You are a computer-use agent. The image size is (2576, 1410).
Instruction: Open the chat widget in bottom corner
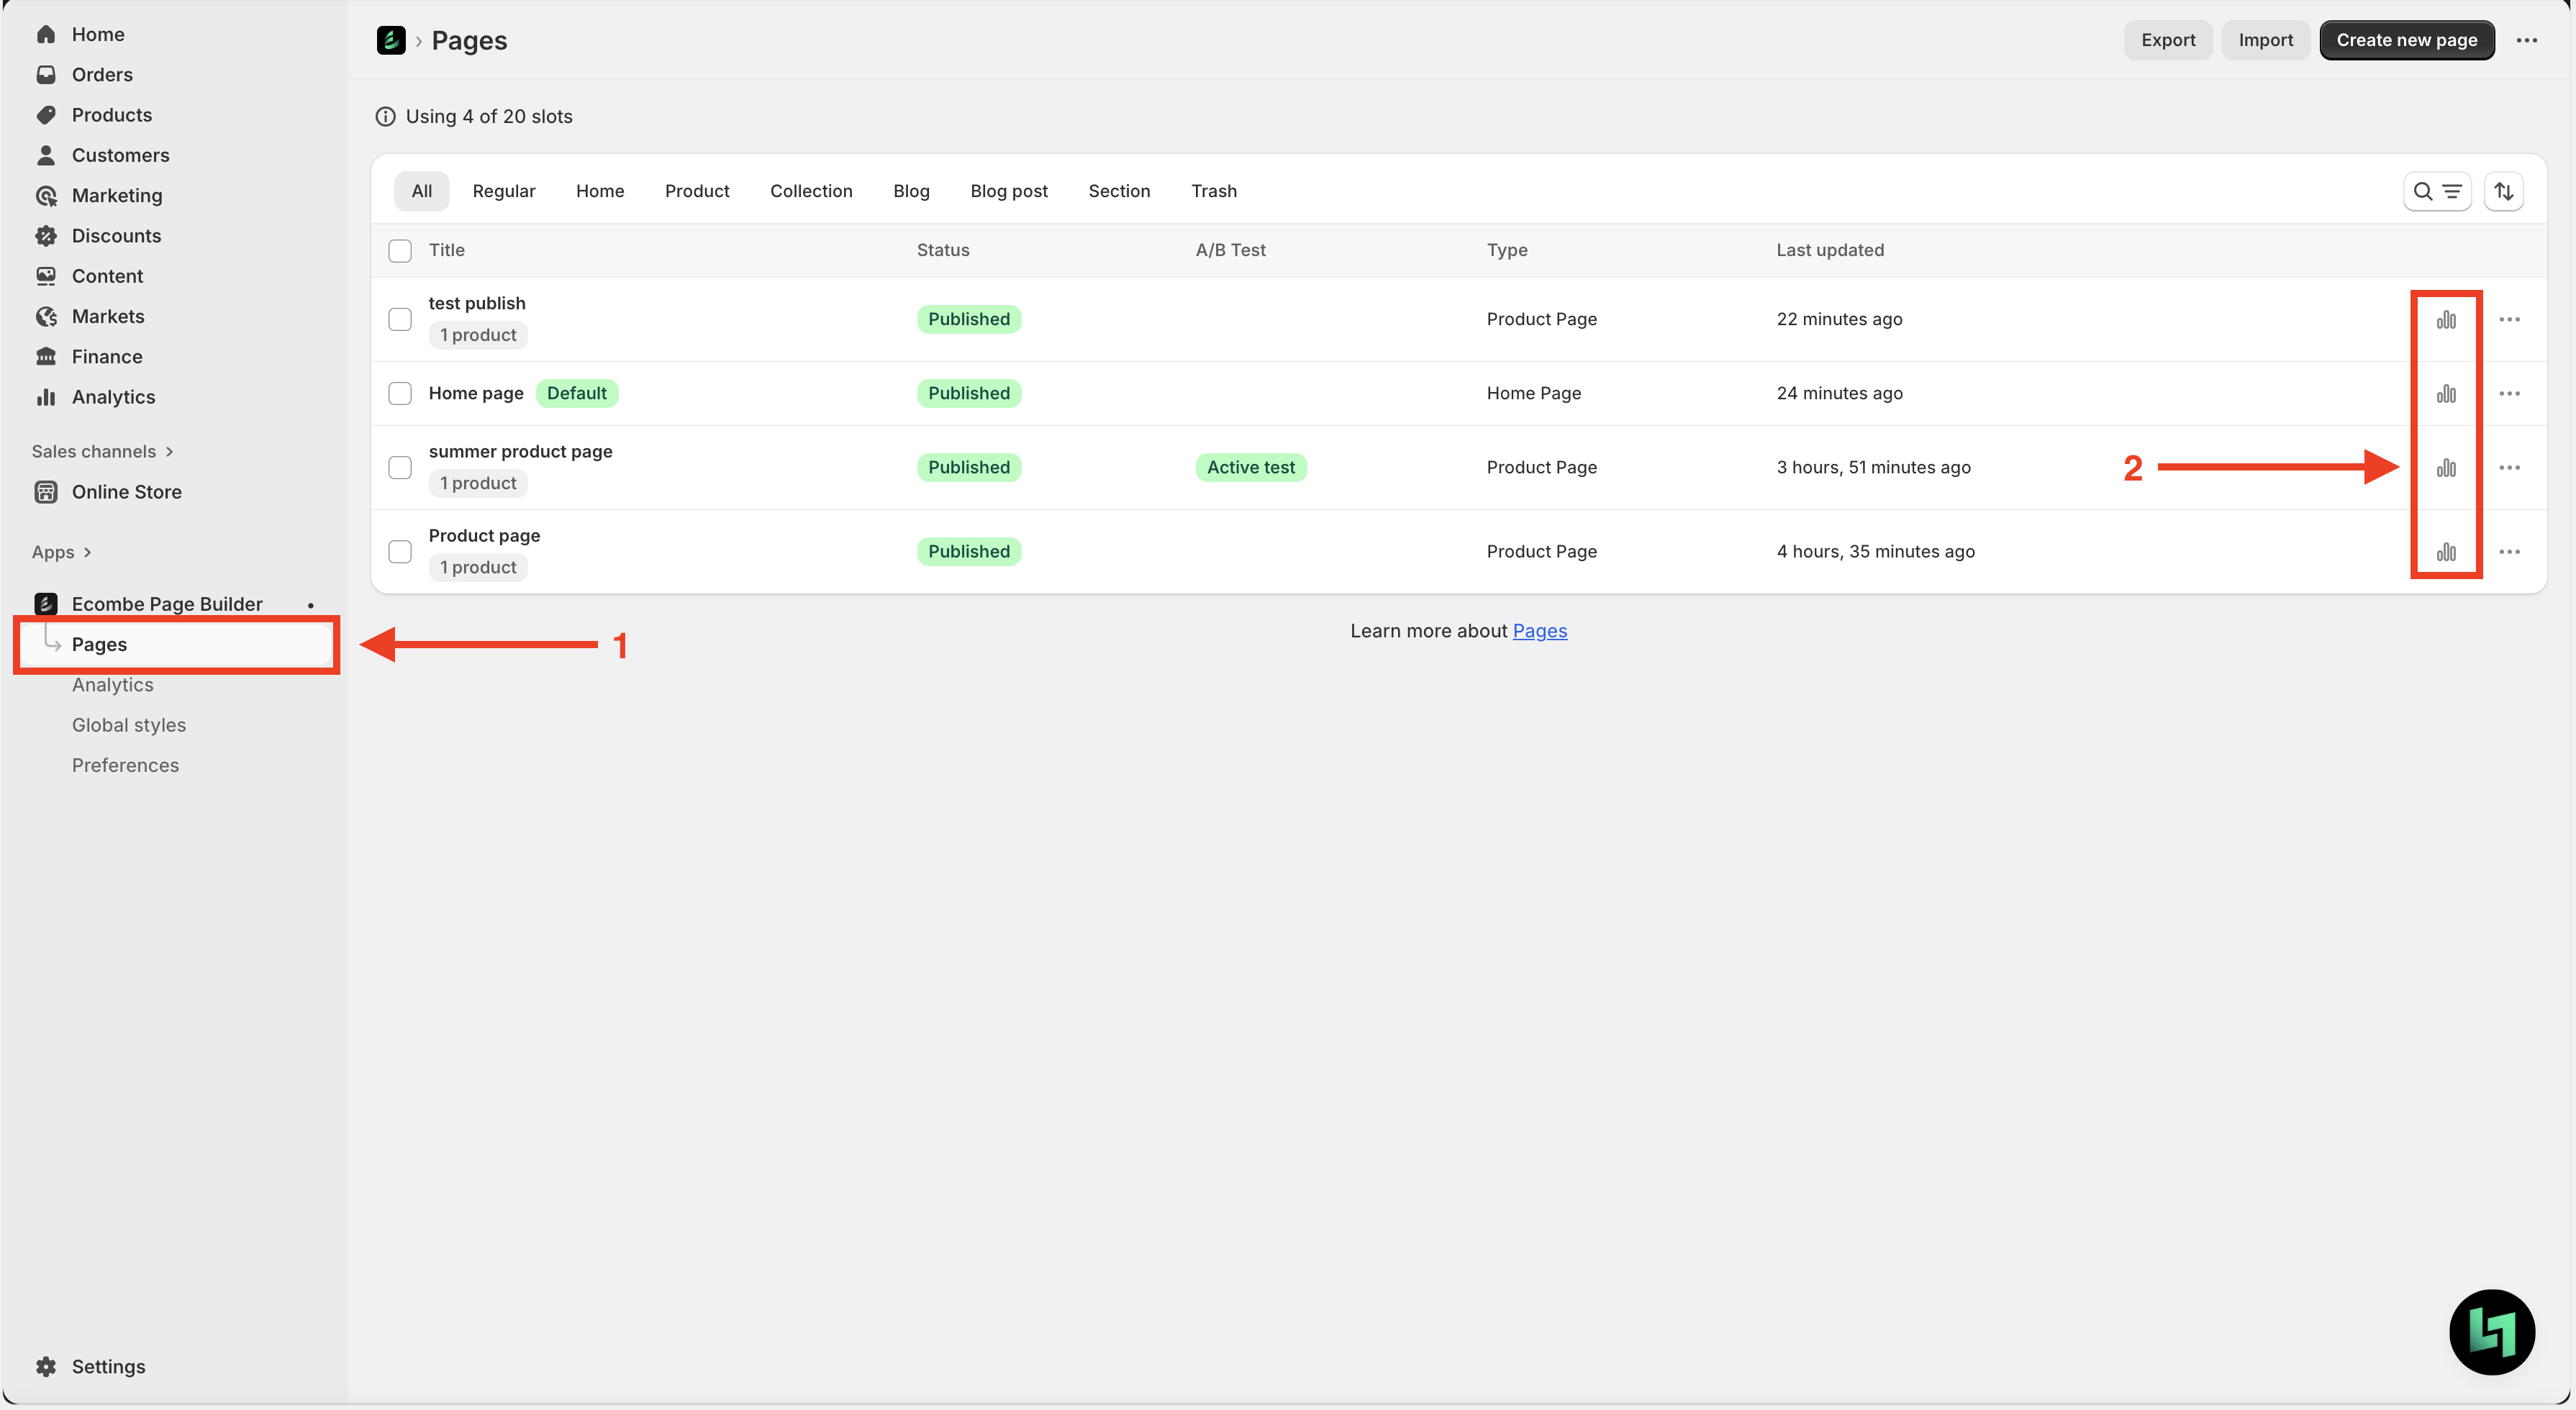click(2491, 1331)
